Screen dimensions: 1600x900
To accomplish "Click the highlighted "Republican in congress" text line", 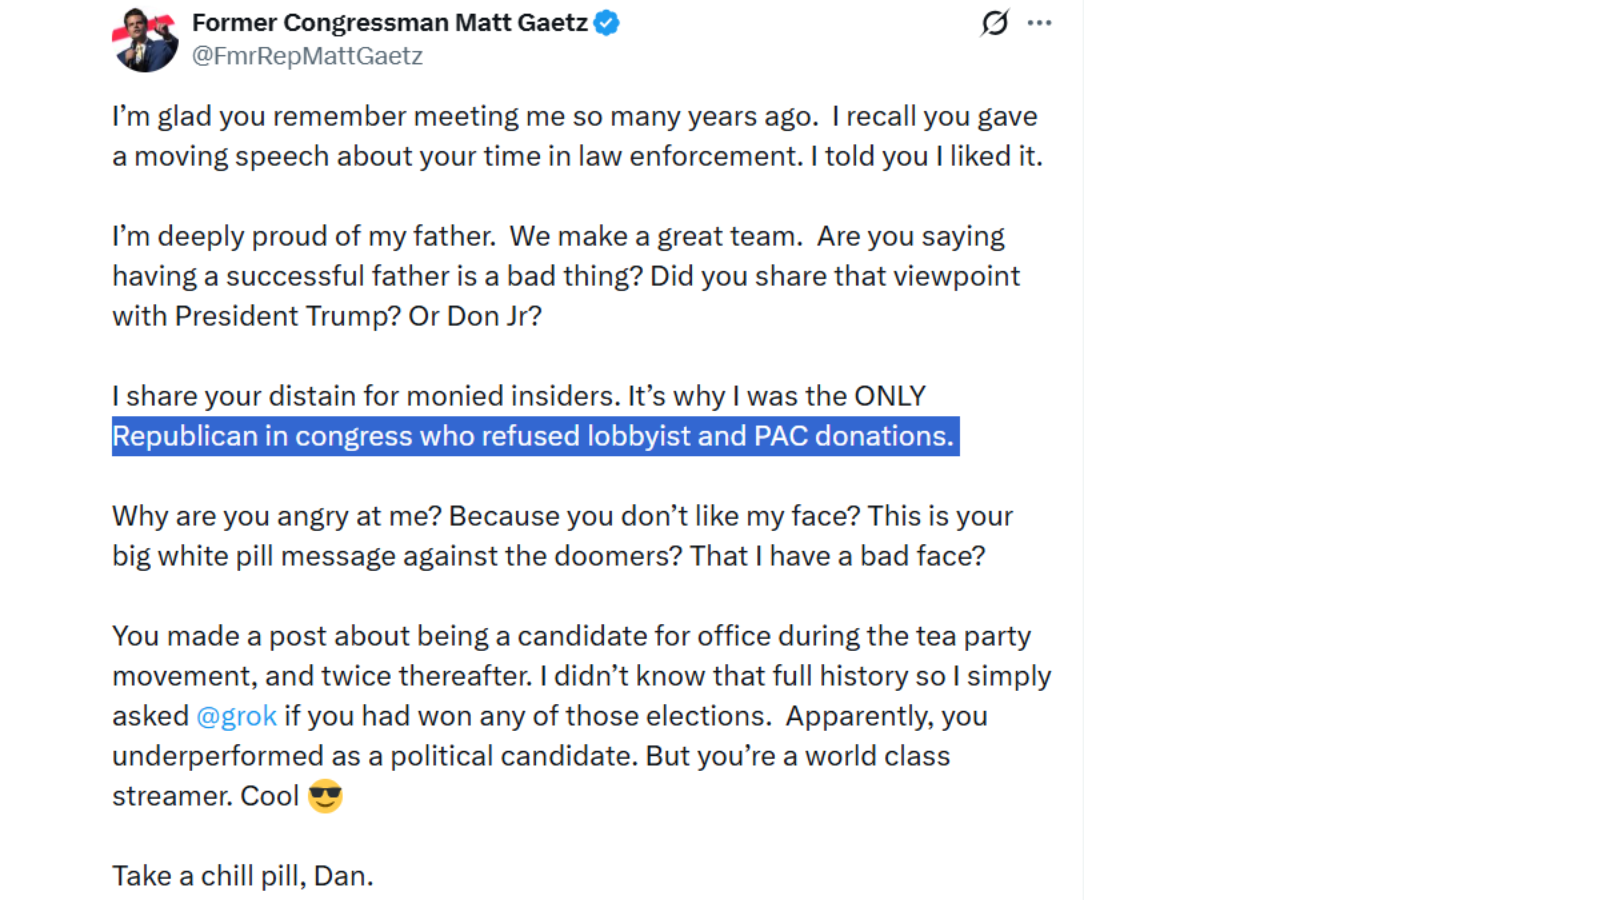I will [x=533, y=436].
